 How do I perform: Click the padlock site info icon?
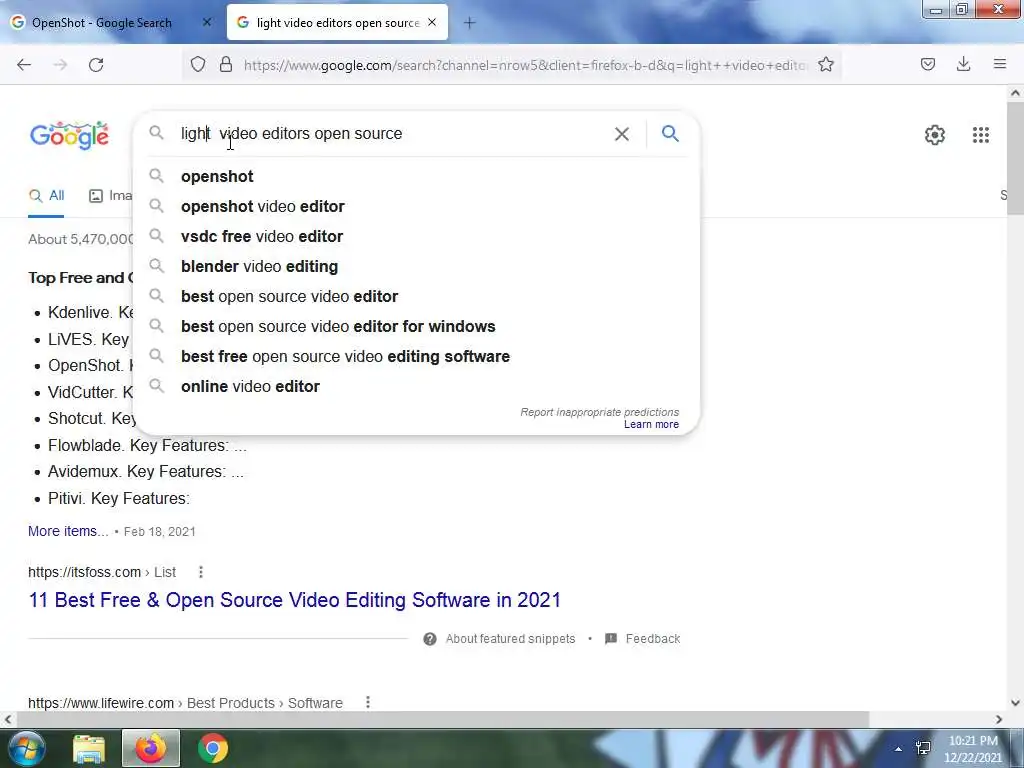226,64
